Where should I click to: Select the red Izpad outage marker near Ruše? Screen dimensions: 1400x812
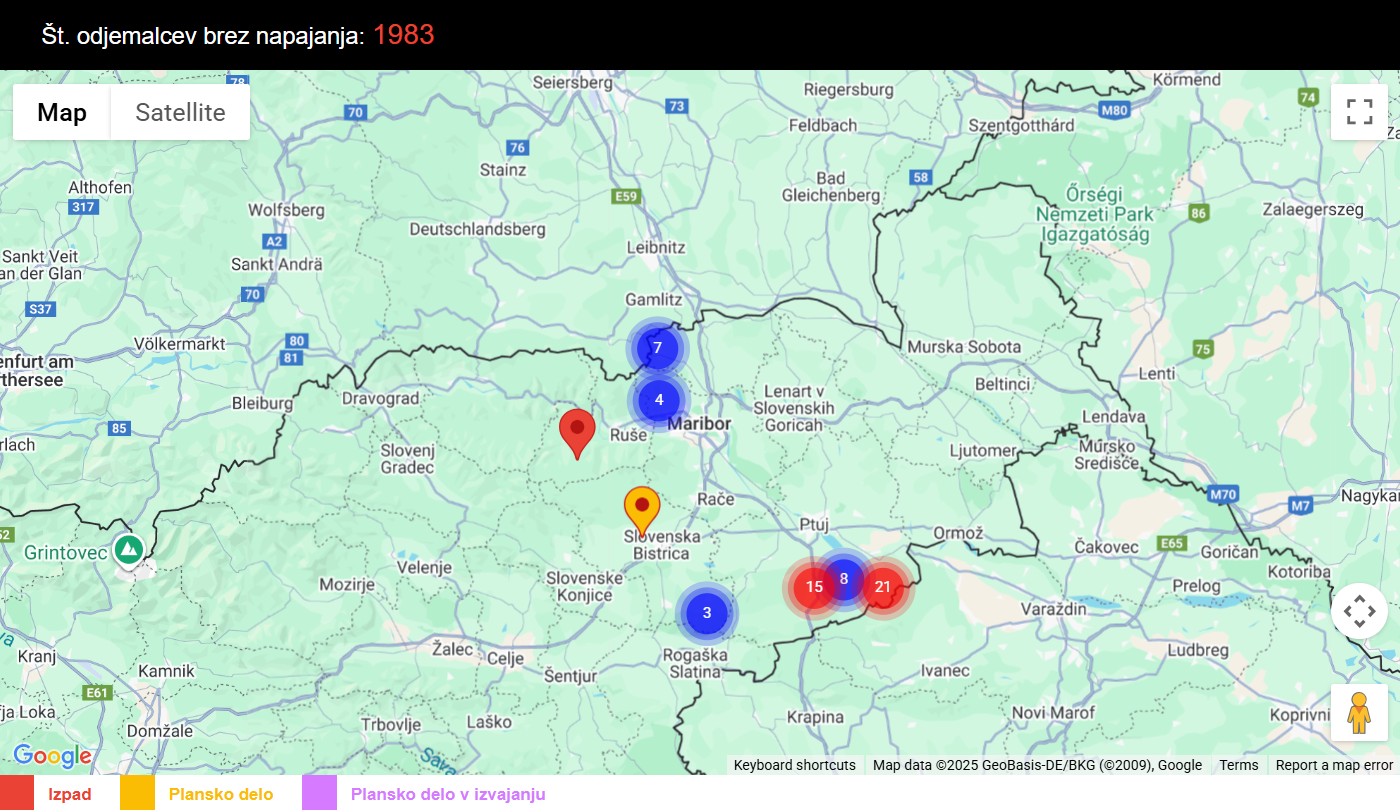tap(577, 432)
